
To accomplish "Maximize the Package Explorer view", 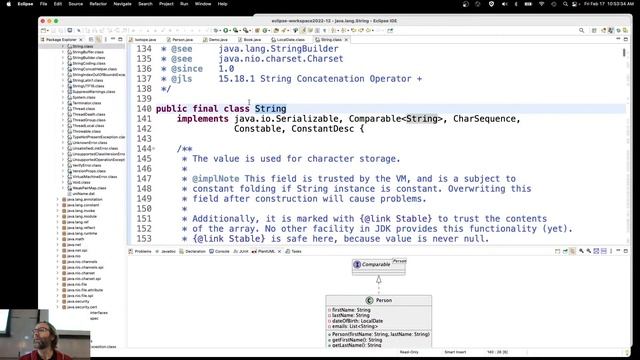I will (120, 39).
